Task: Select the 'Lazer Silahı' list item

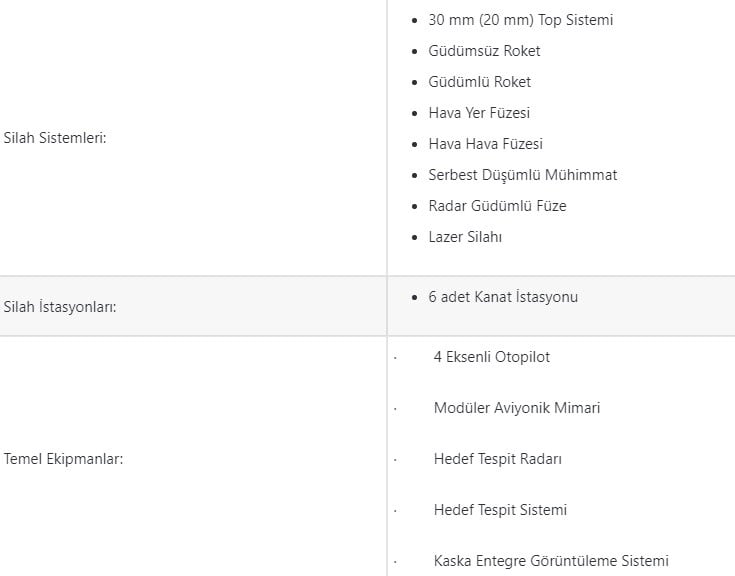Action: 465,237
